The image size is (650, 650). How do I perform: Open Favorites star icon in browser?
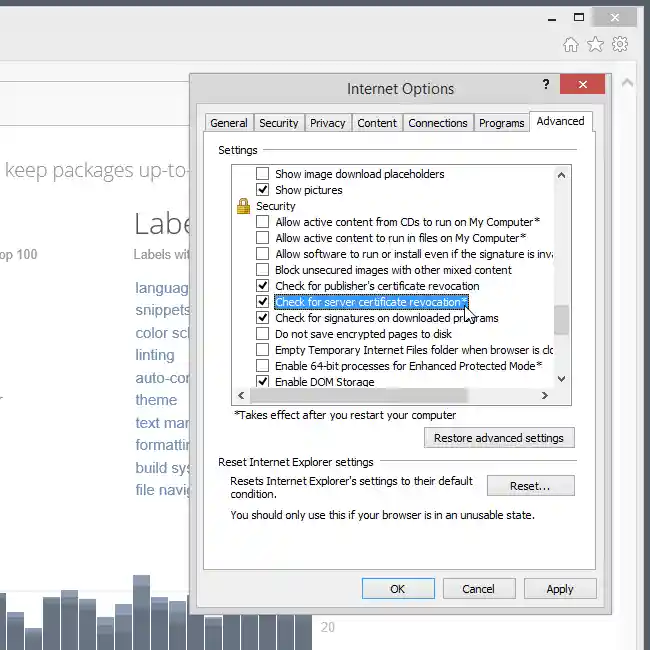click(595, 44)
